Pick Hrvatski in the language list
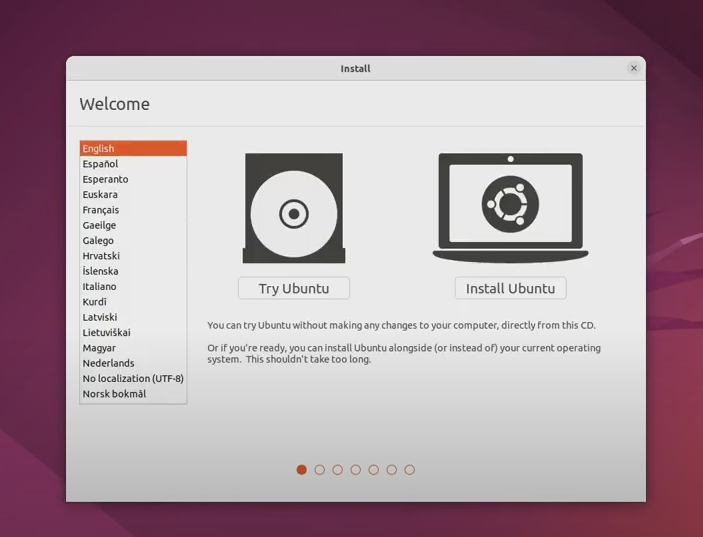This screenshot has height=537, width=703. (133, 256)
